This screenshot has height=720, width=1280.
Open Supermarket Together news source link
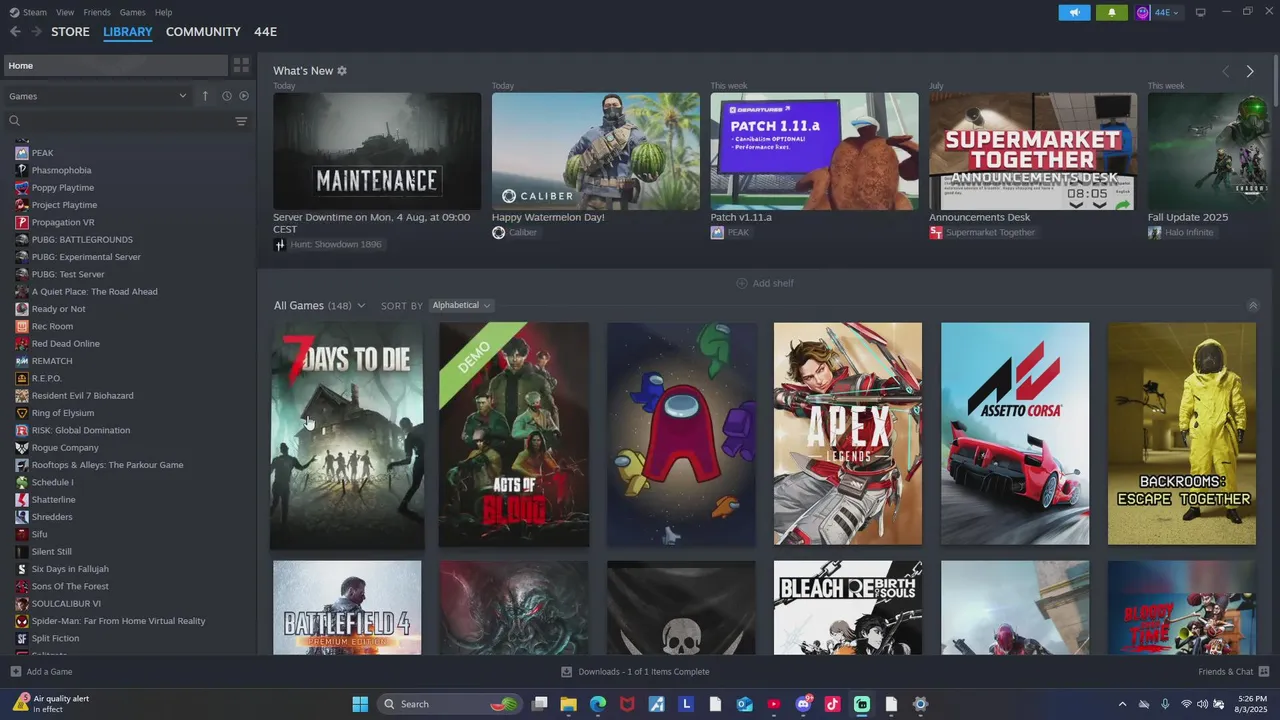[x=990, y=232]
